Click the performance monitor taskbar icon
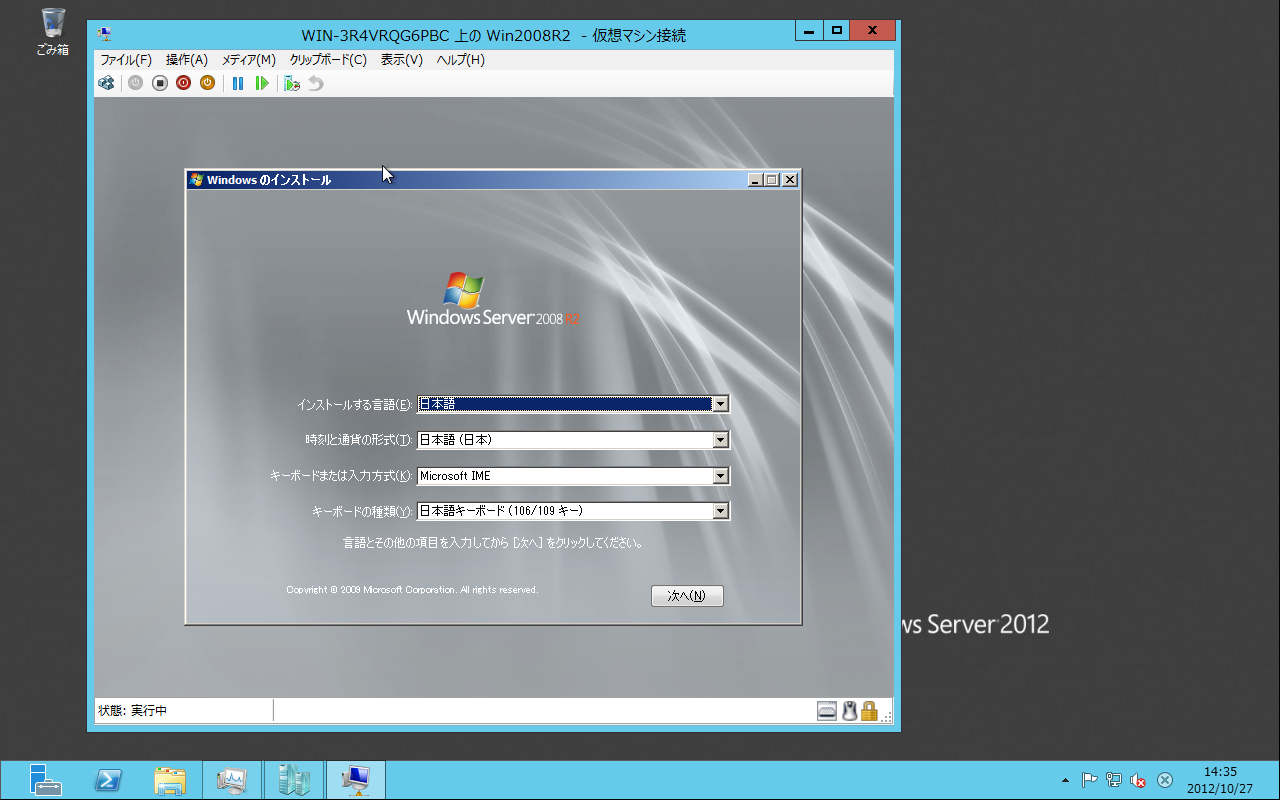Viewport: 1280px width, 800px height. pos(232,780)
